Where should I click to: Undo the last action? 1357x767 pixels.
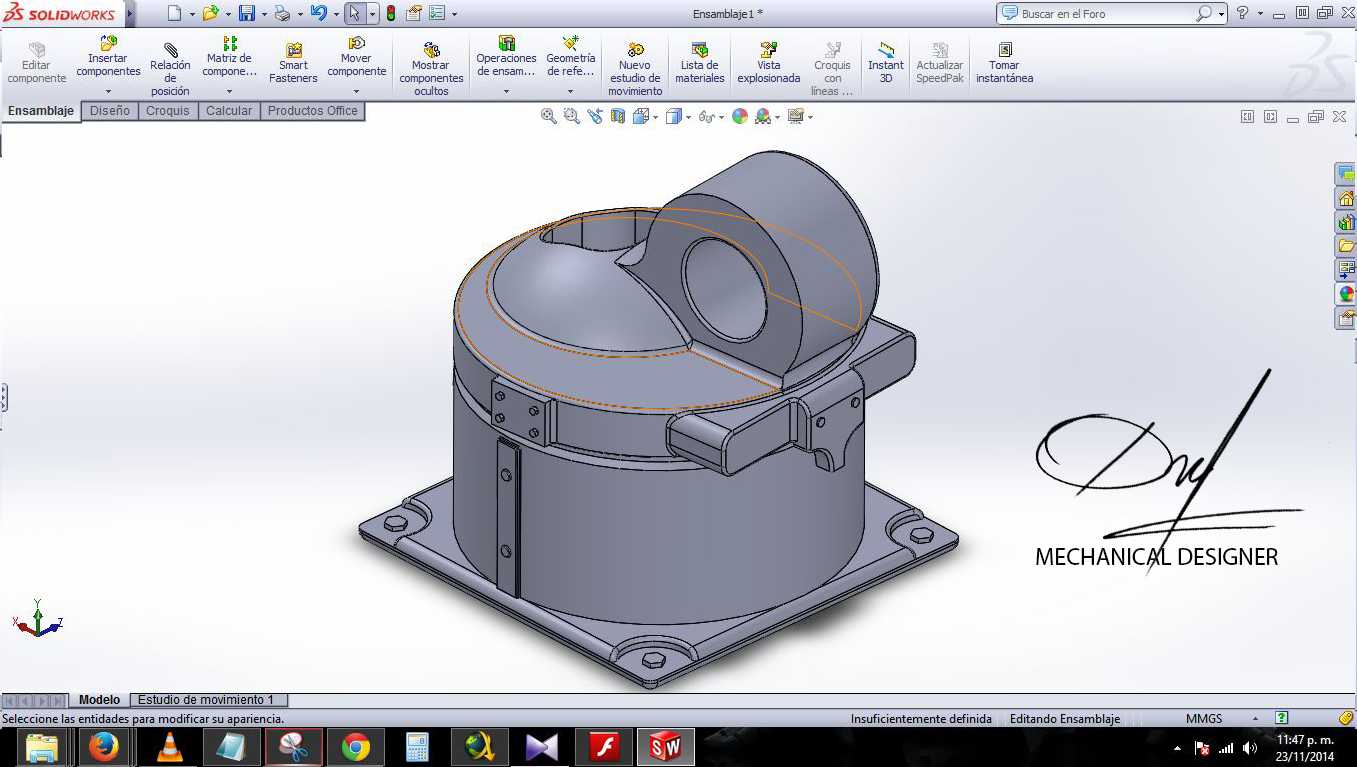pyautogui.click(x=318, y=14)
